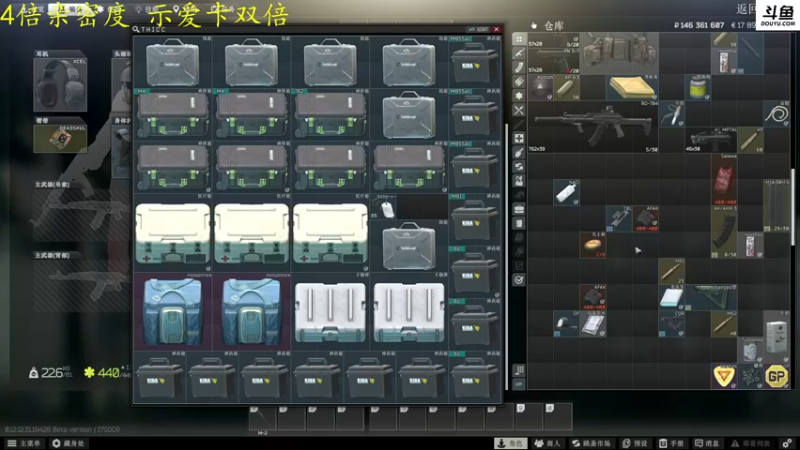This screenshot has width=800, height=450.
Task: Open the Flea Market tab in bottom bar
Action: [592, 443]
